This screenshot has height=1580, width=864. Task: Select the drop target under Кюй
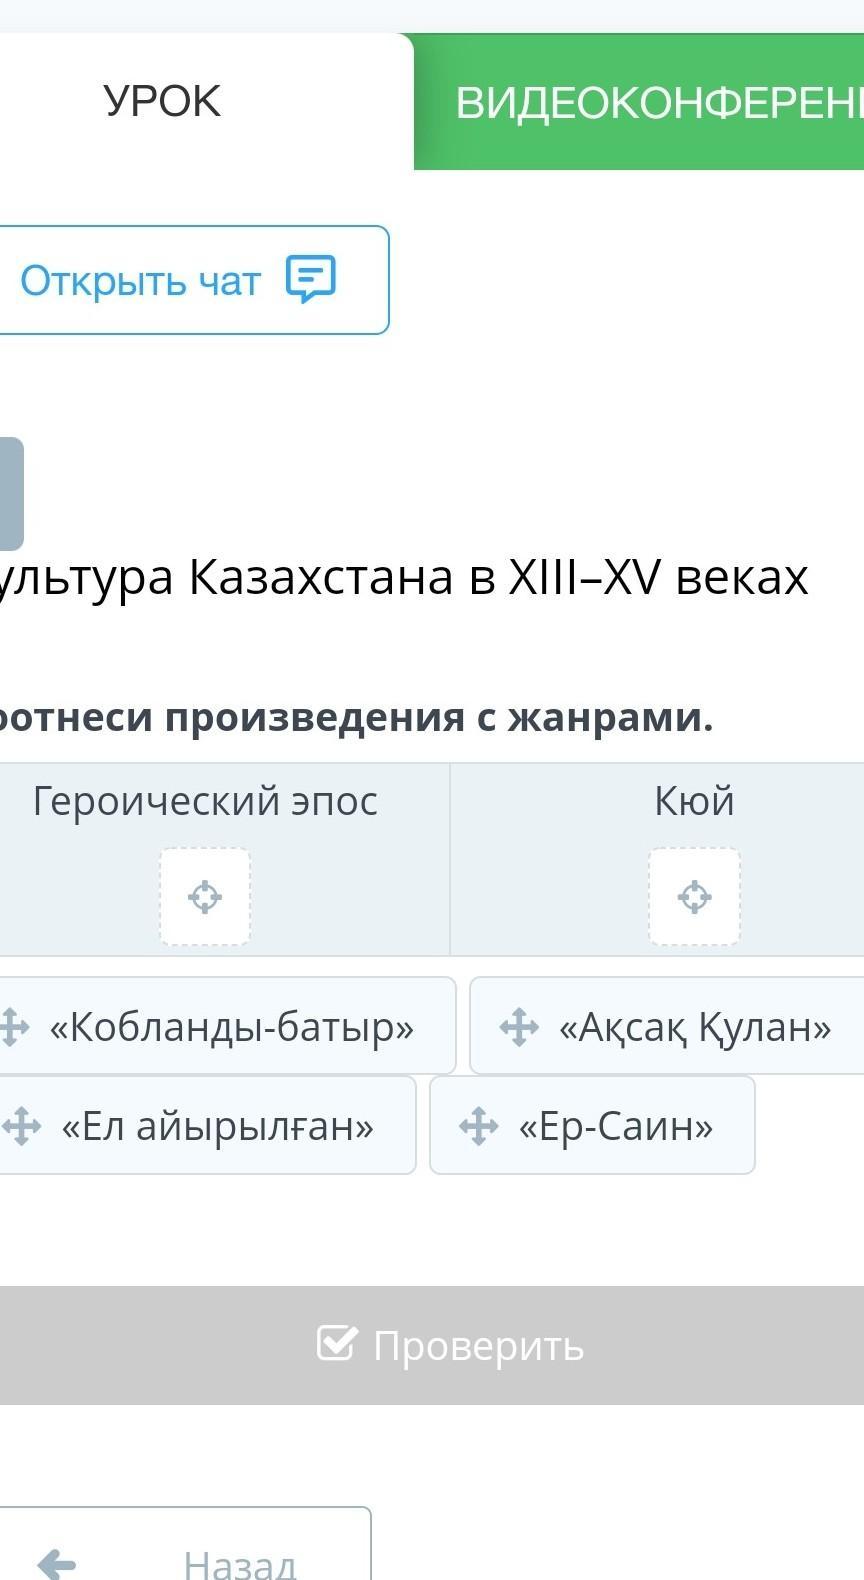[695, 896]
